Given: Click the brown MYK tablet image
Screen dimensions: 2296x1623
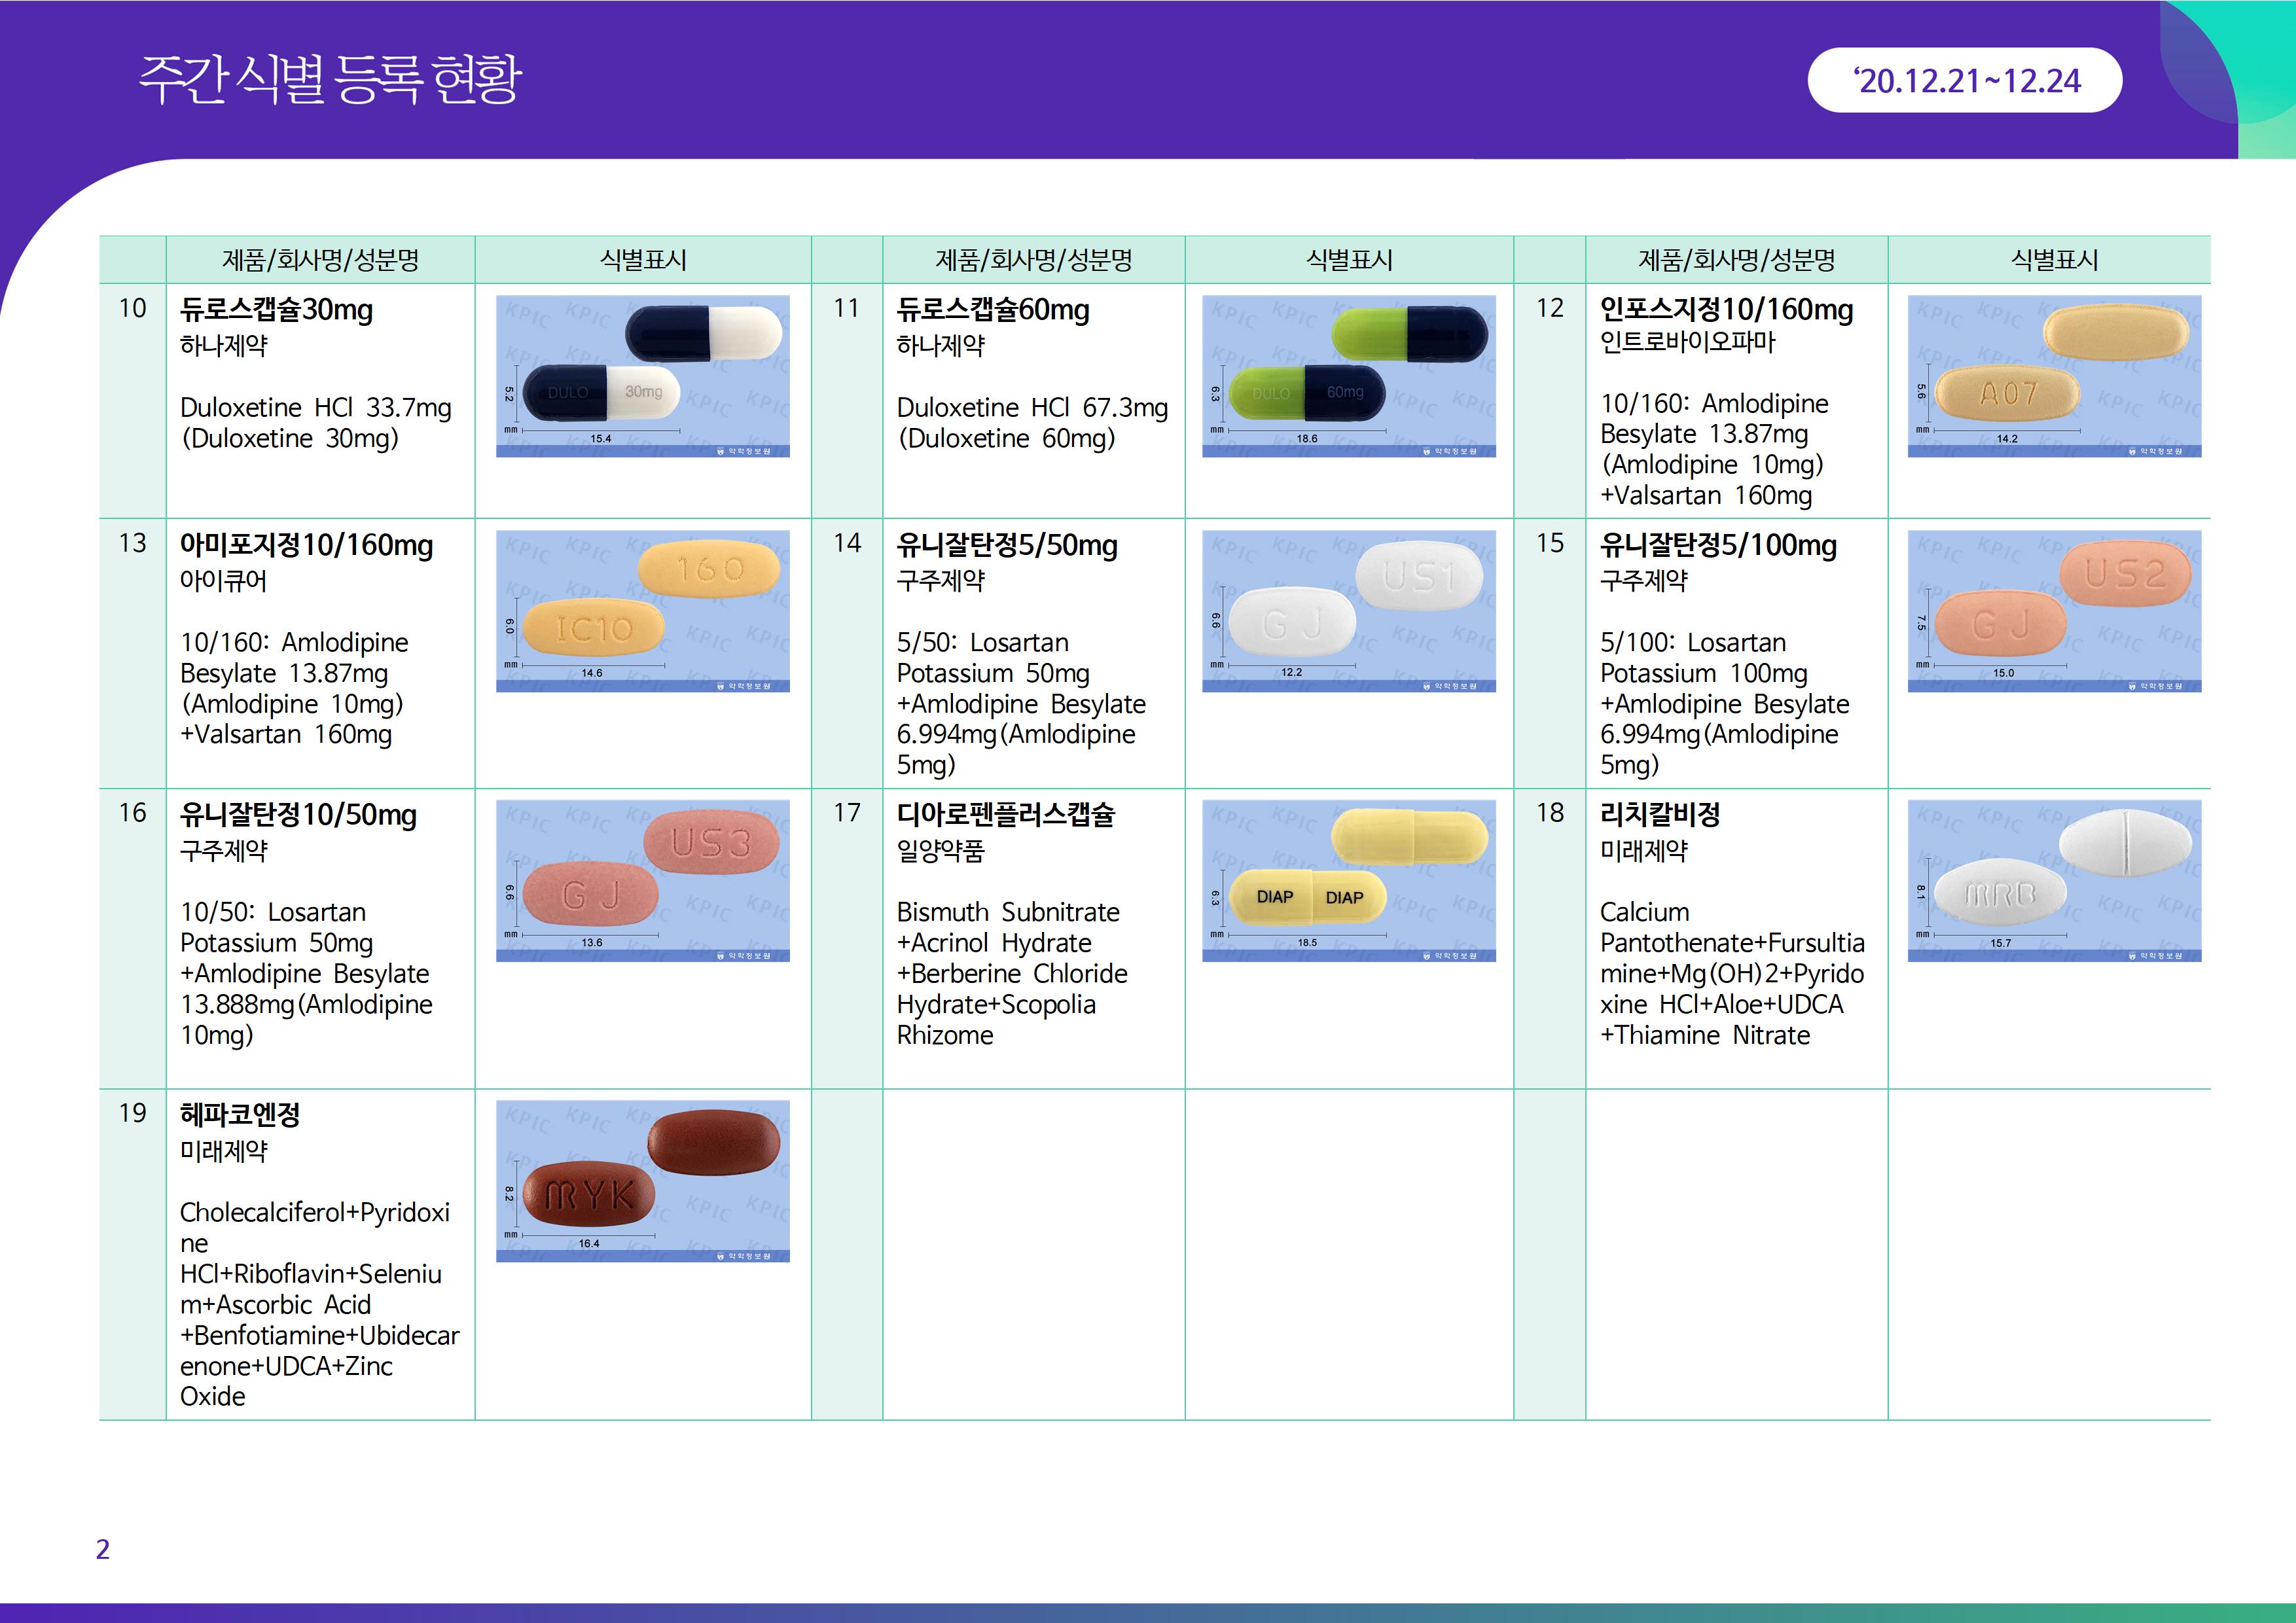Looking at the screenshot, I should (x=642, y=1181).
